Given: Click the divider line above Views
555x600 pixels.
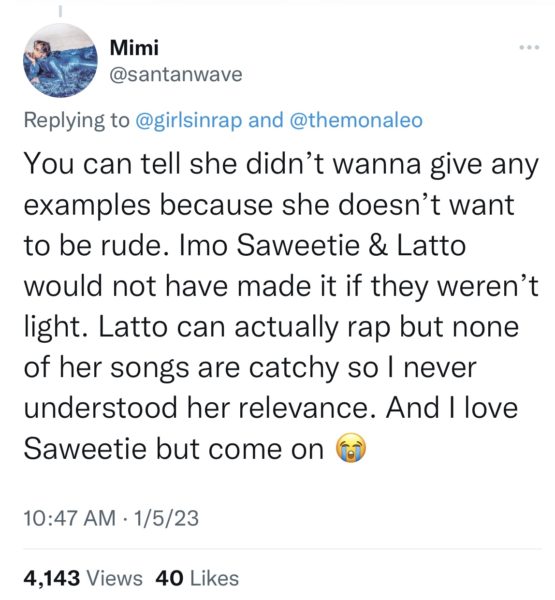Looking at the screenshot, I should point(282,549).
